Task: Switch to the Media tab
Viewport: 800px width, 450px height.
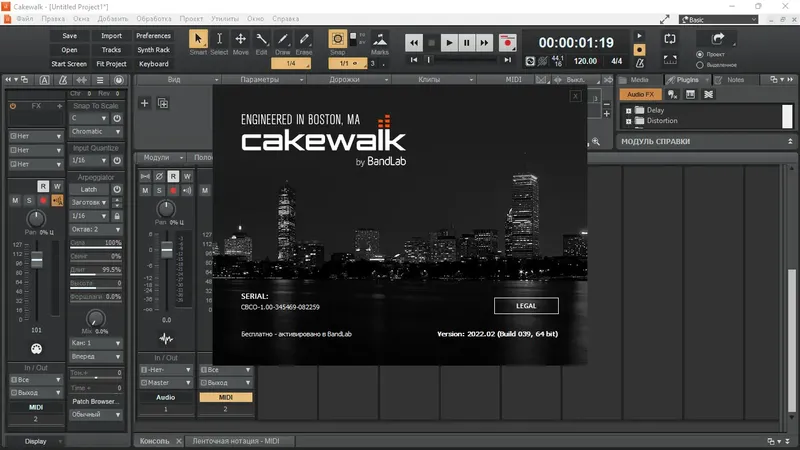Action: (639, 80)
